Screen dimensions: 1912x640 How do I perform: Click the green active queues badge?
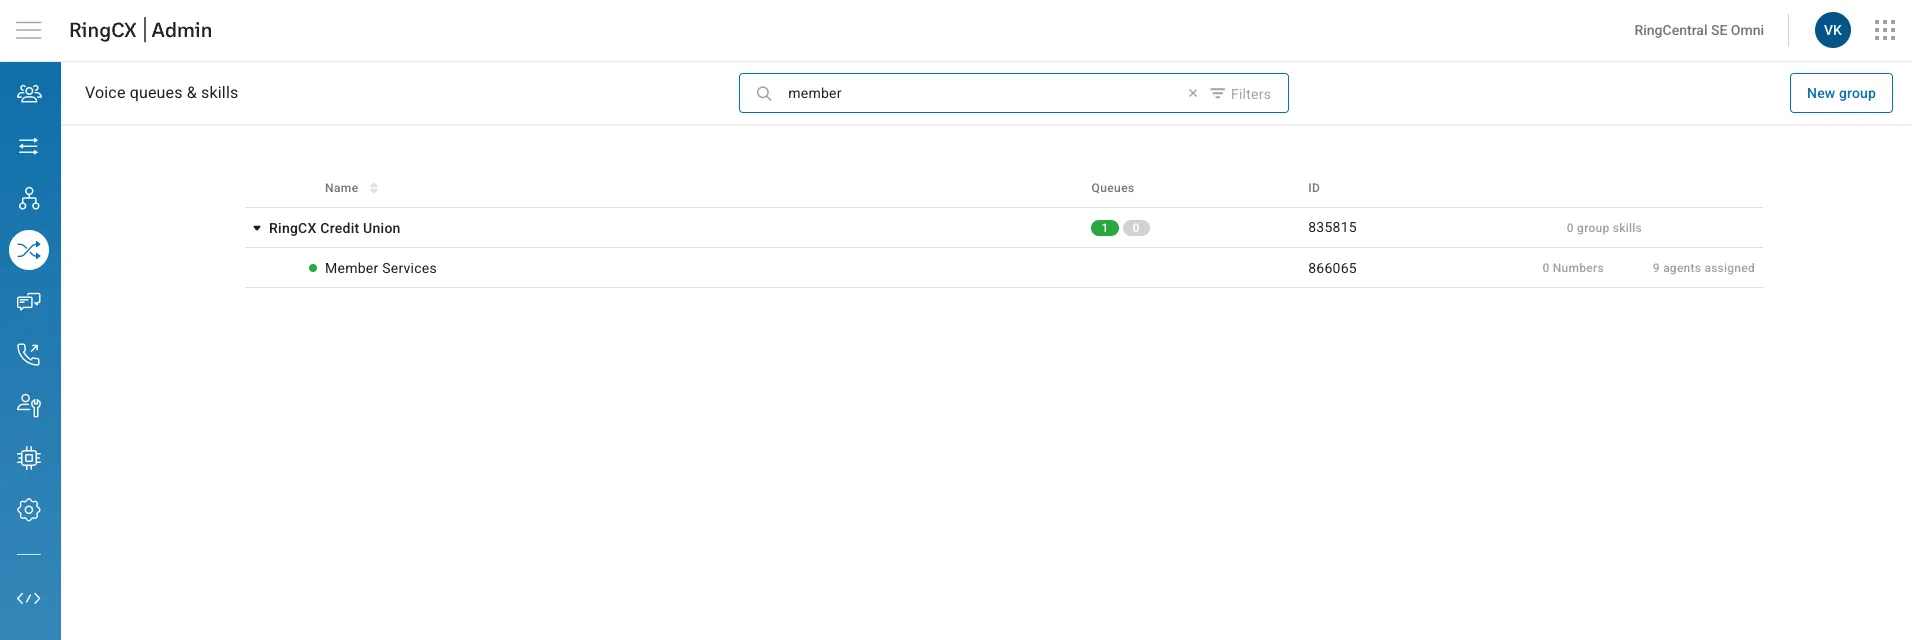[x=1104, y=228]
